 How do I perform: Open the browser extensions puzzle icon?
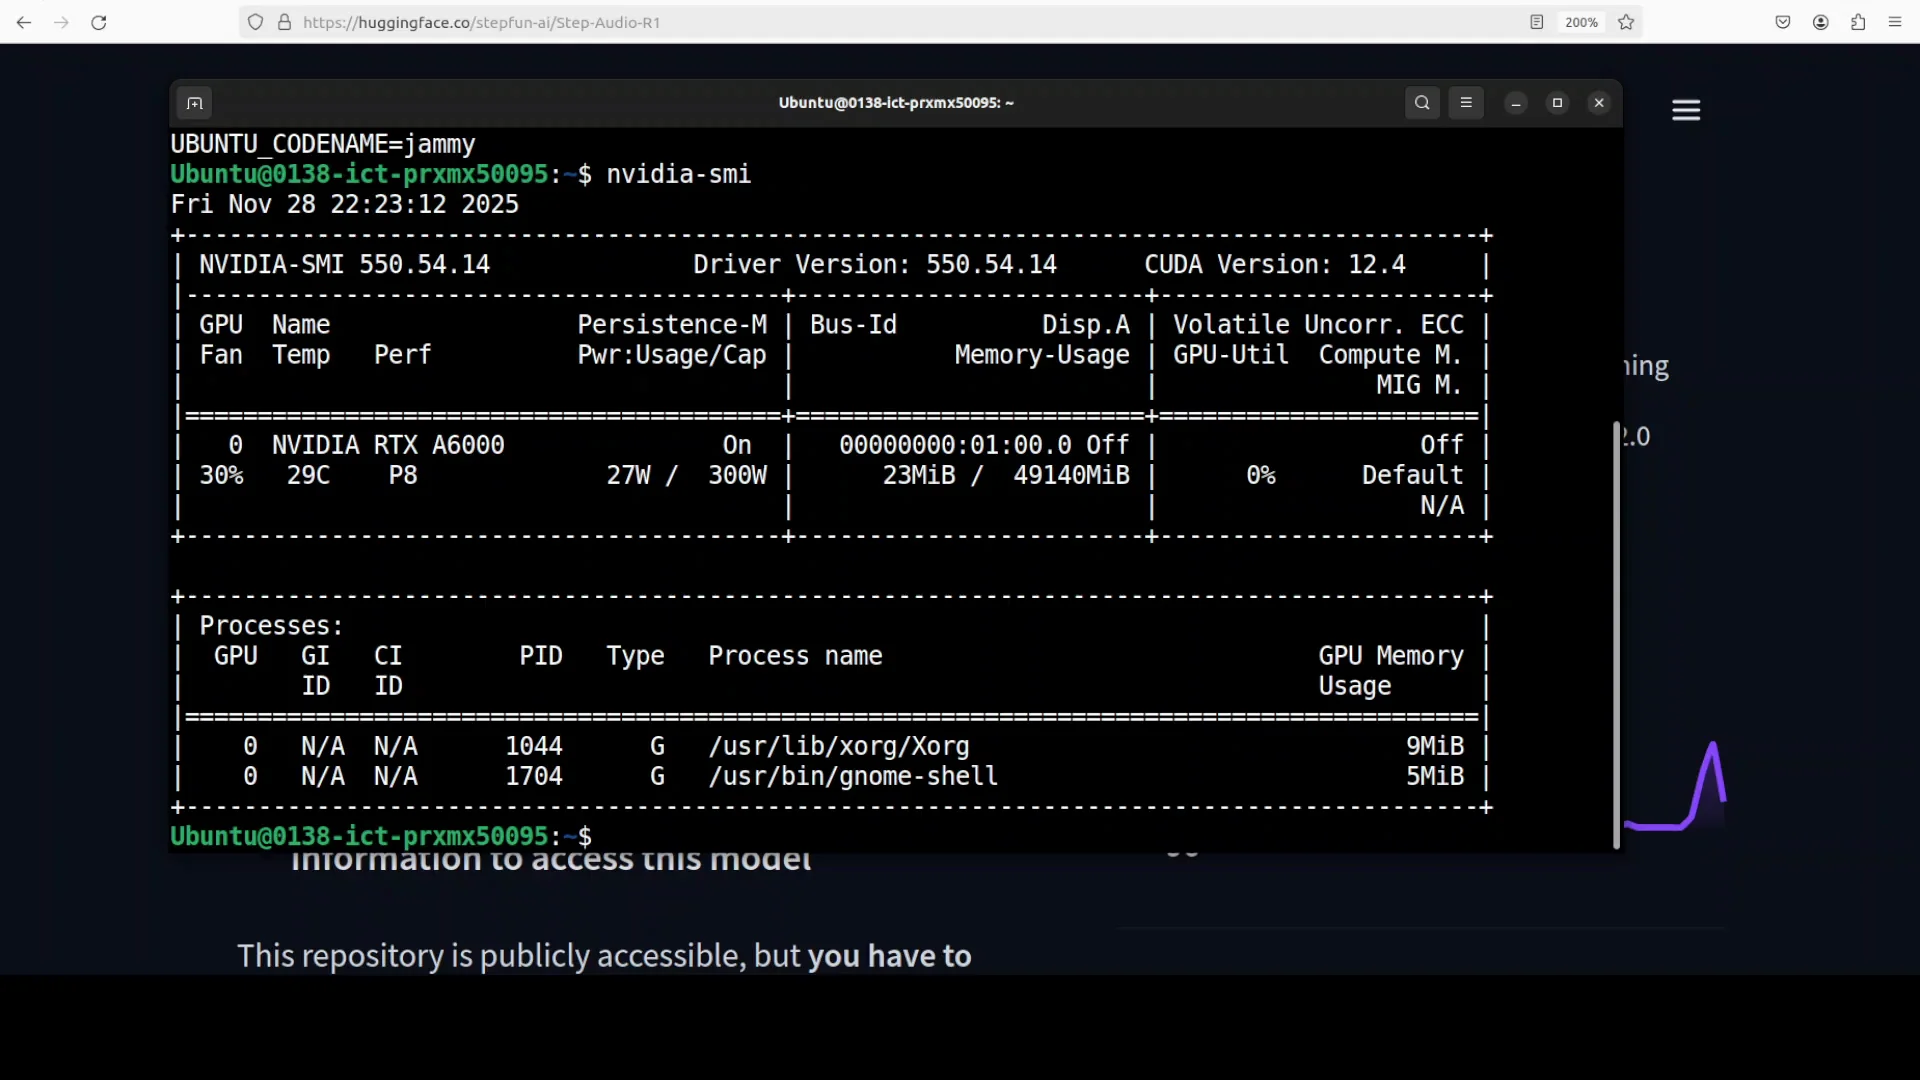click(1858, 22)
